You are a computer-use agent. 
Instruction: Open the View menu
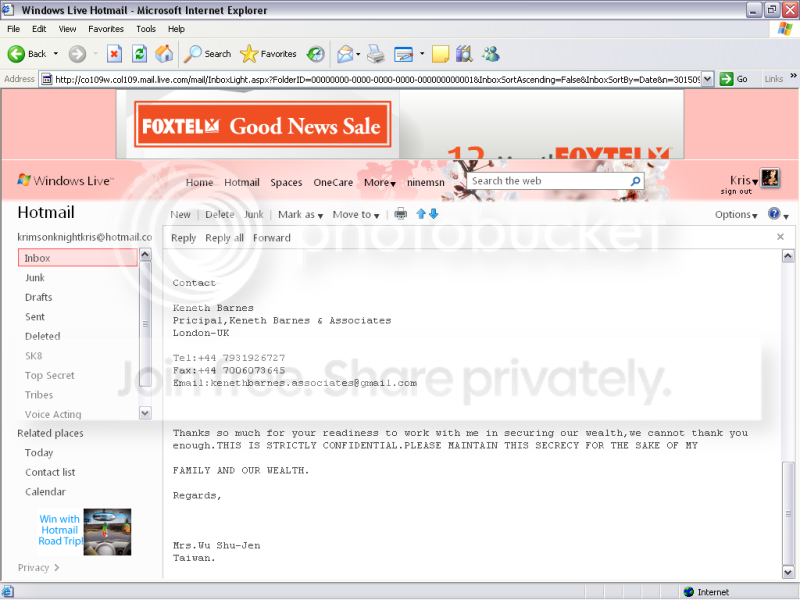tap(67, 29)
